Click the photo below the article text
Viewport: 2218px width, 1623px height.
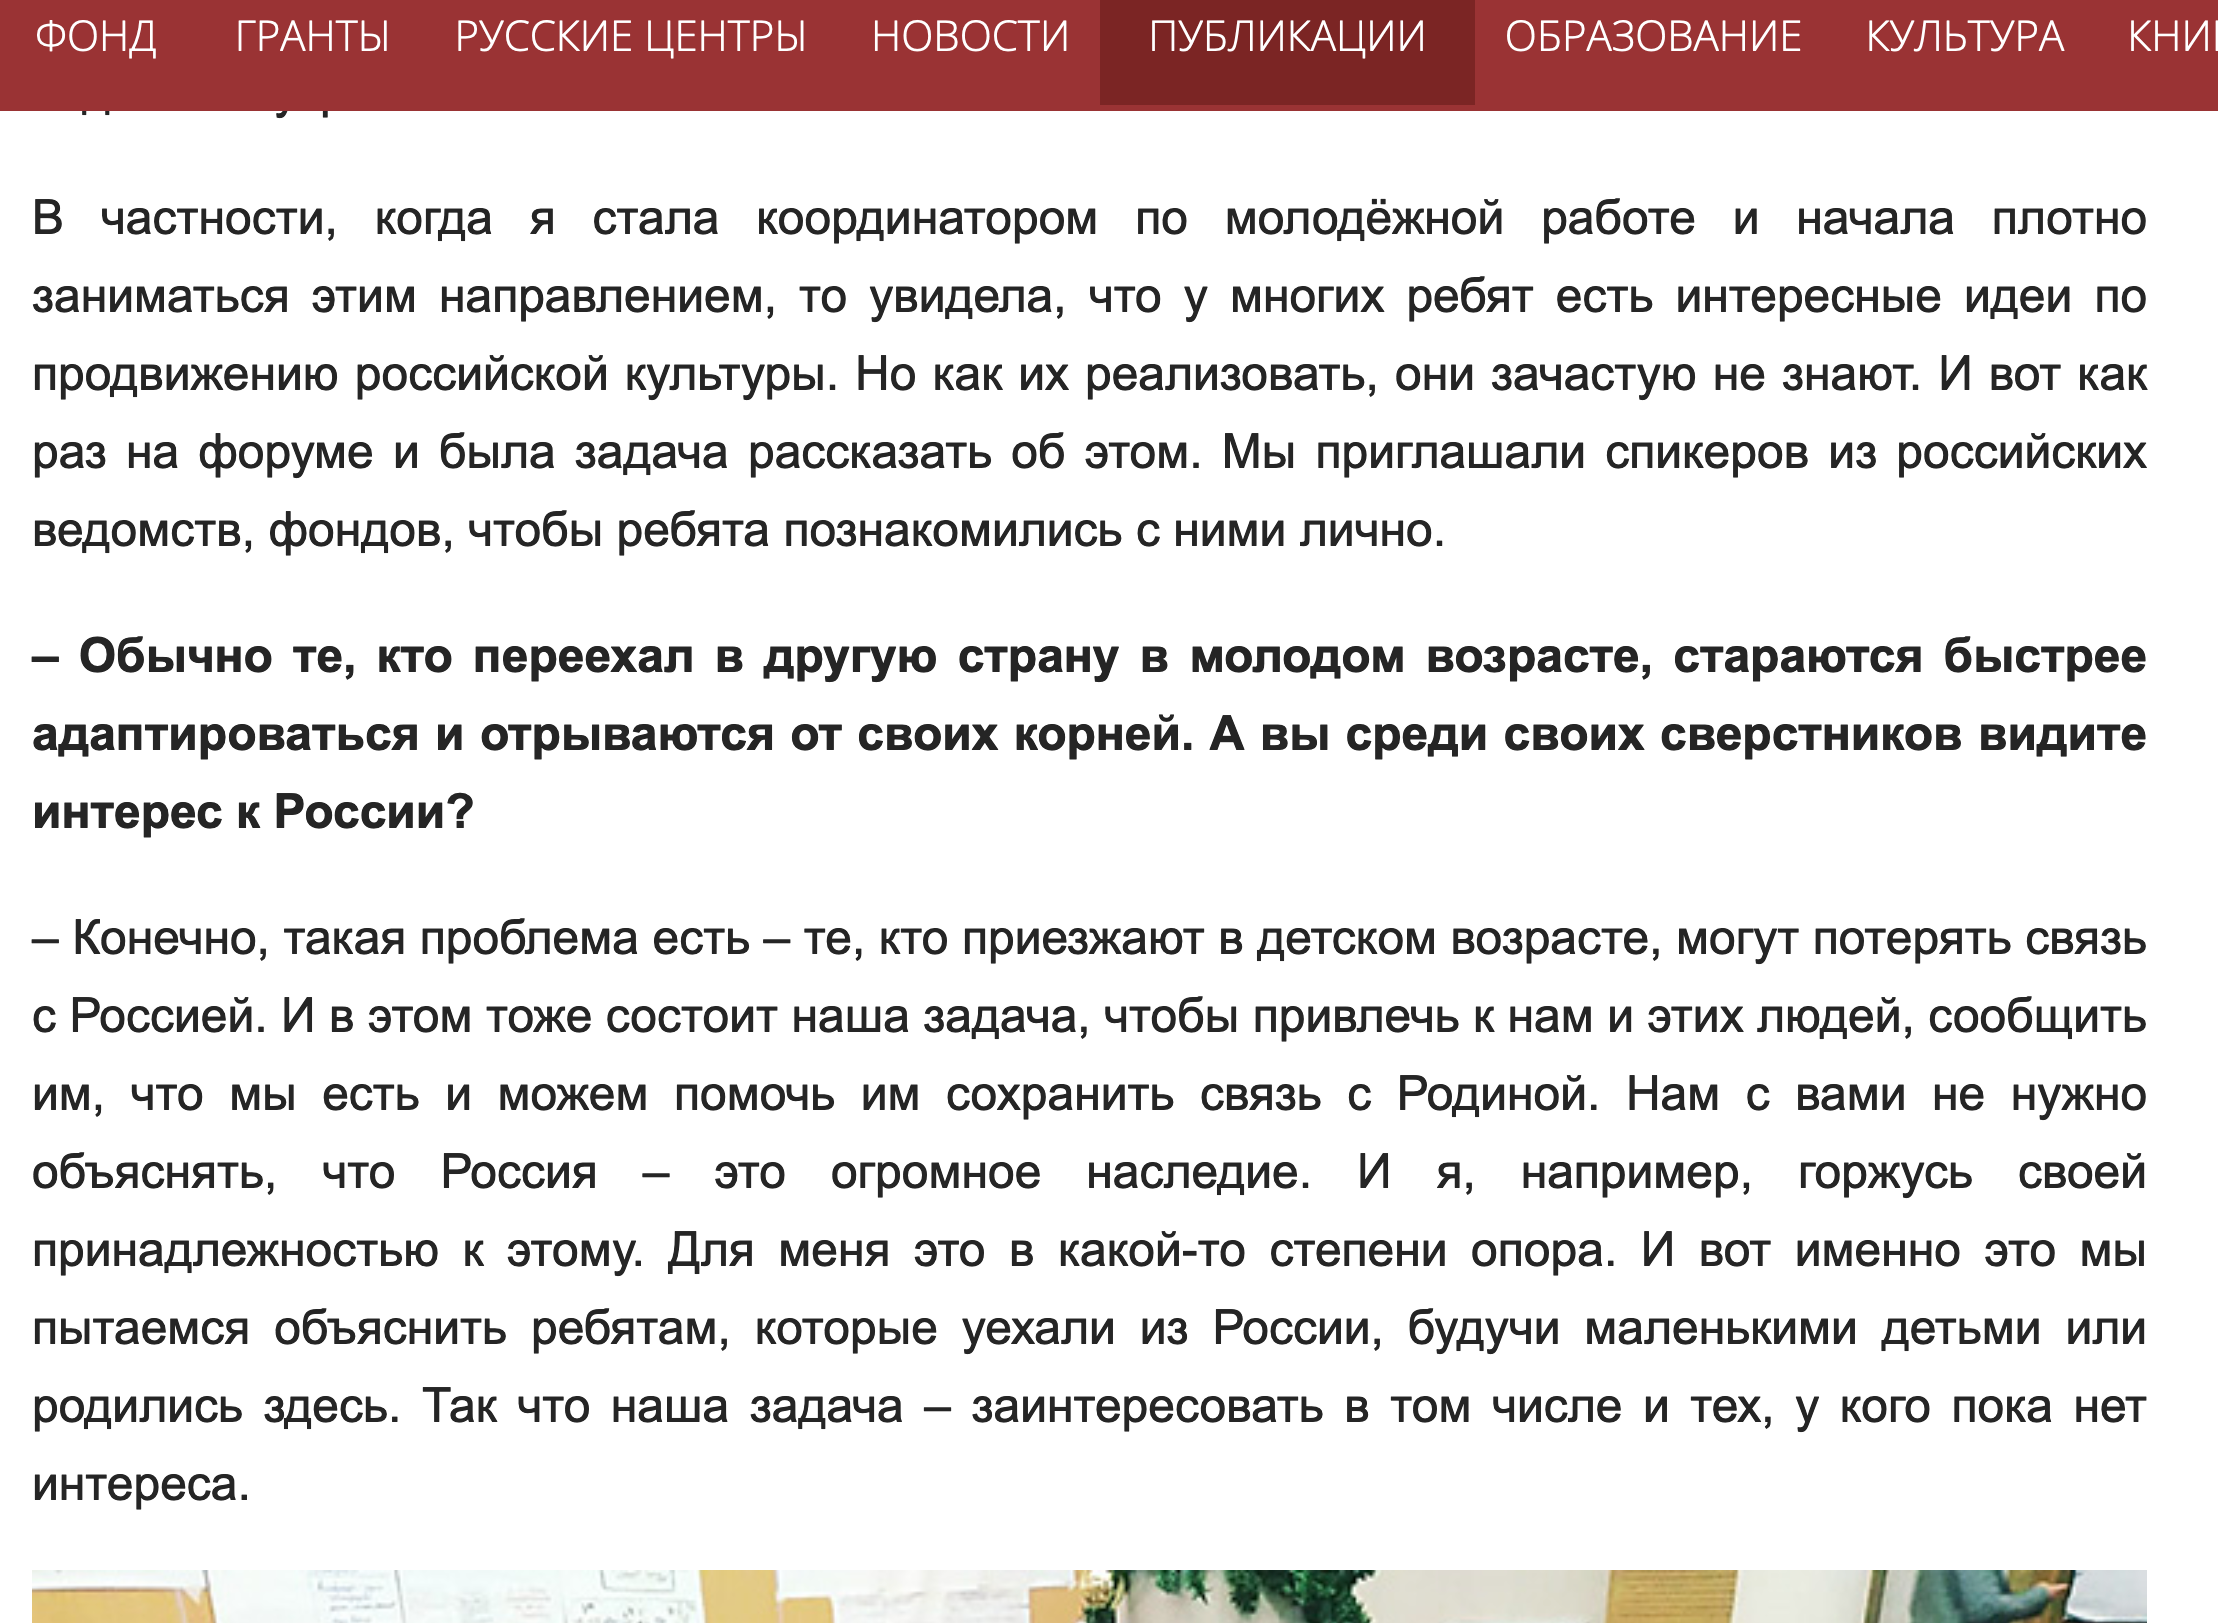pyautogui.click(x=1088, y=1596)
